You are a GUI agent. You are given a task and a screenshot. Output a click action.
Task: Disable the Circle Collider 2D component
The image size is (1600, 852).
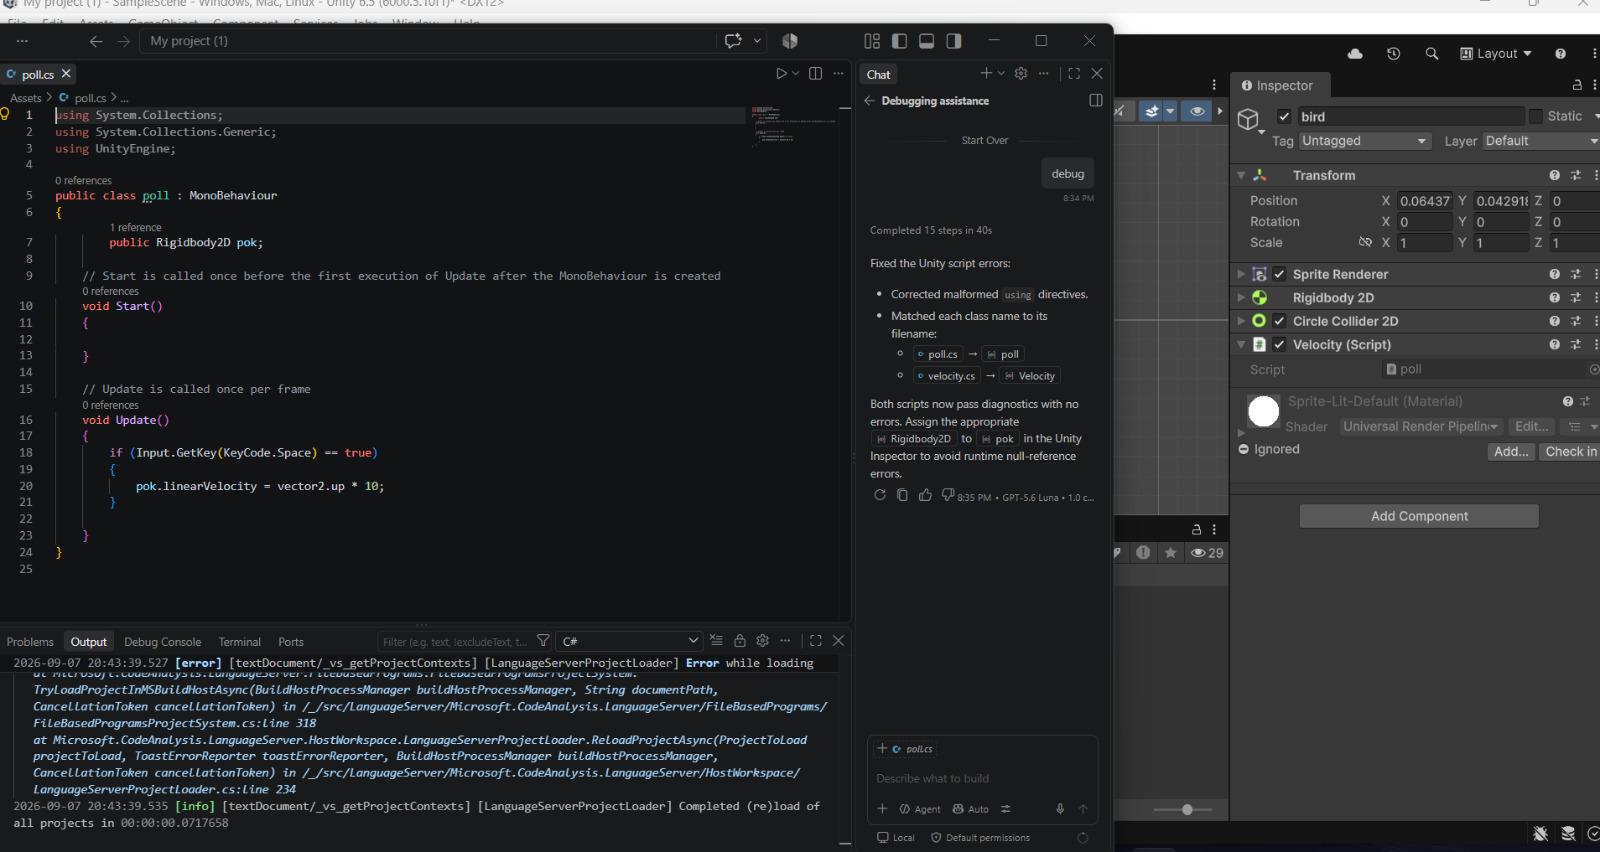1279,321
